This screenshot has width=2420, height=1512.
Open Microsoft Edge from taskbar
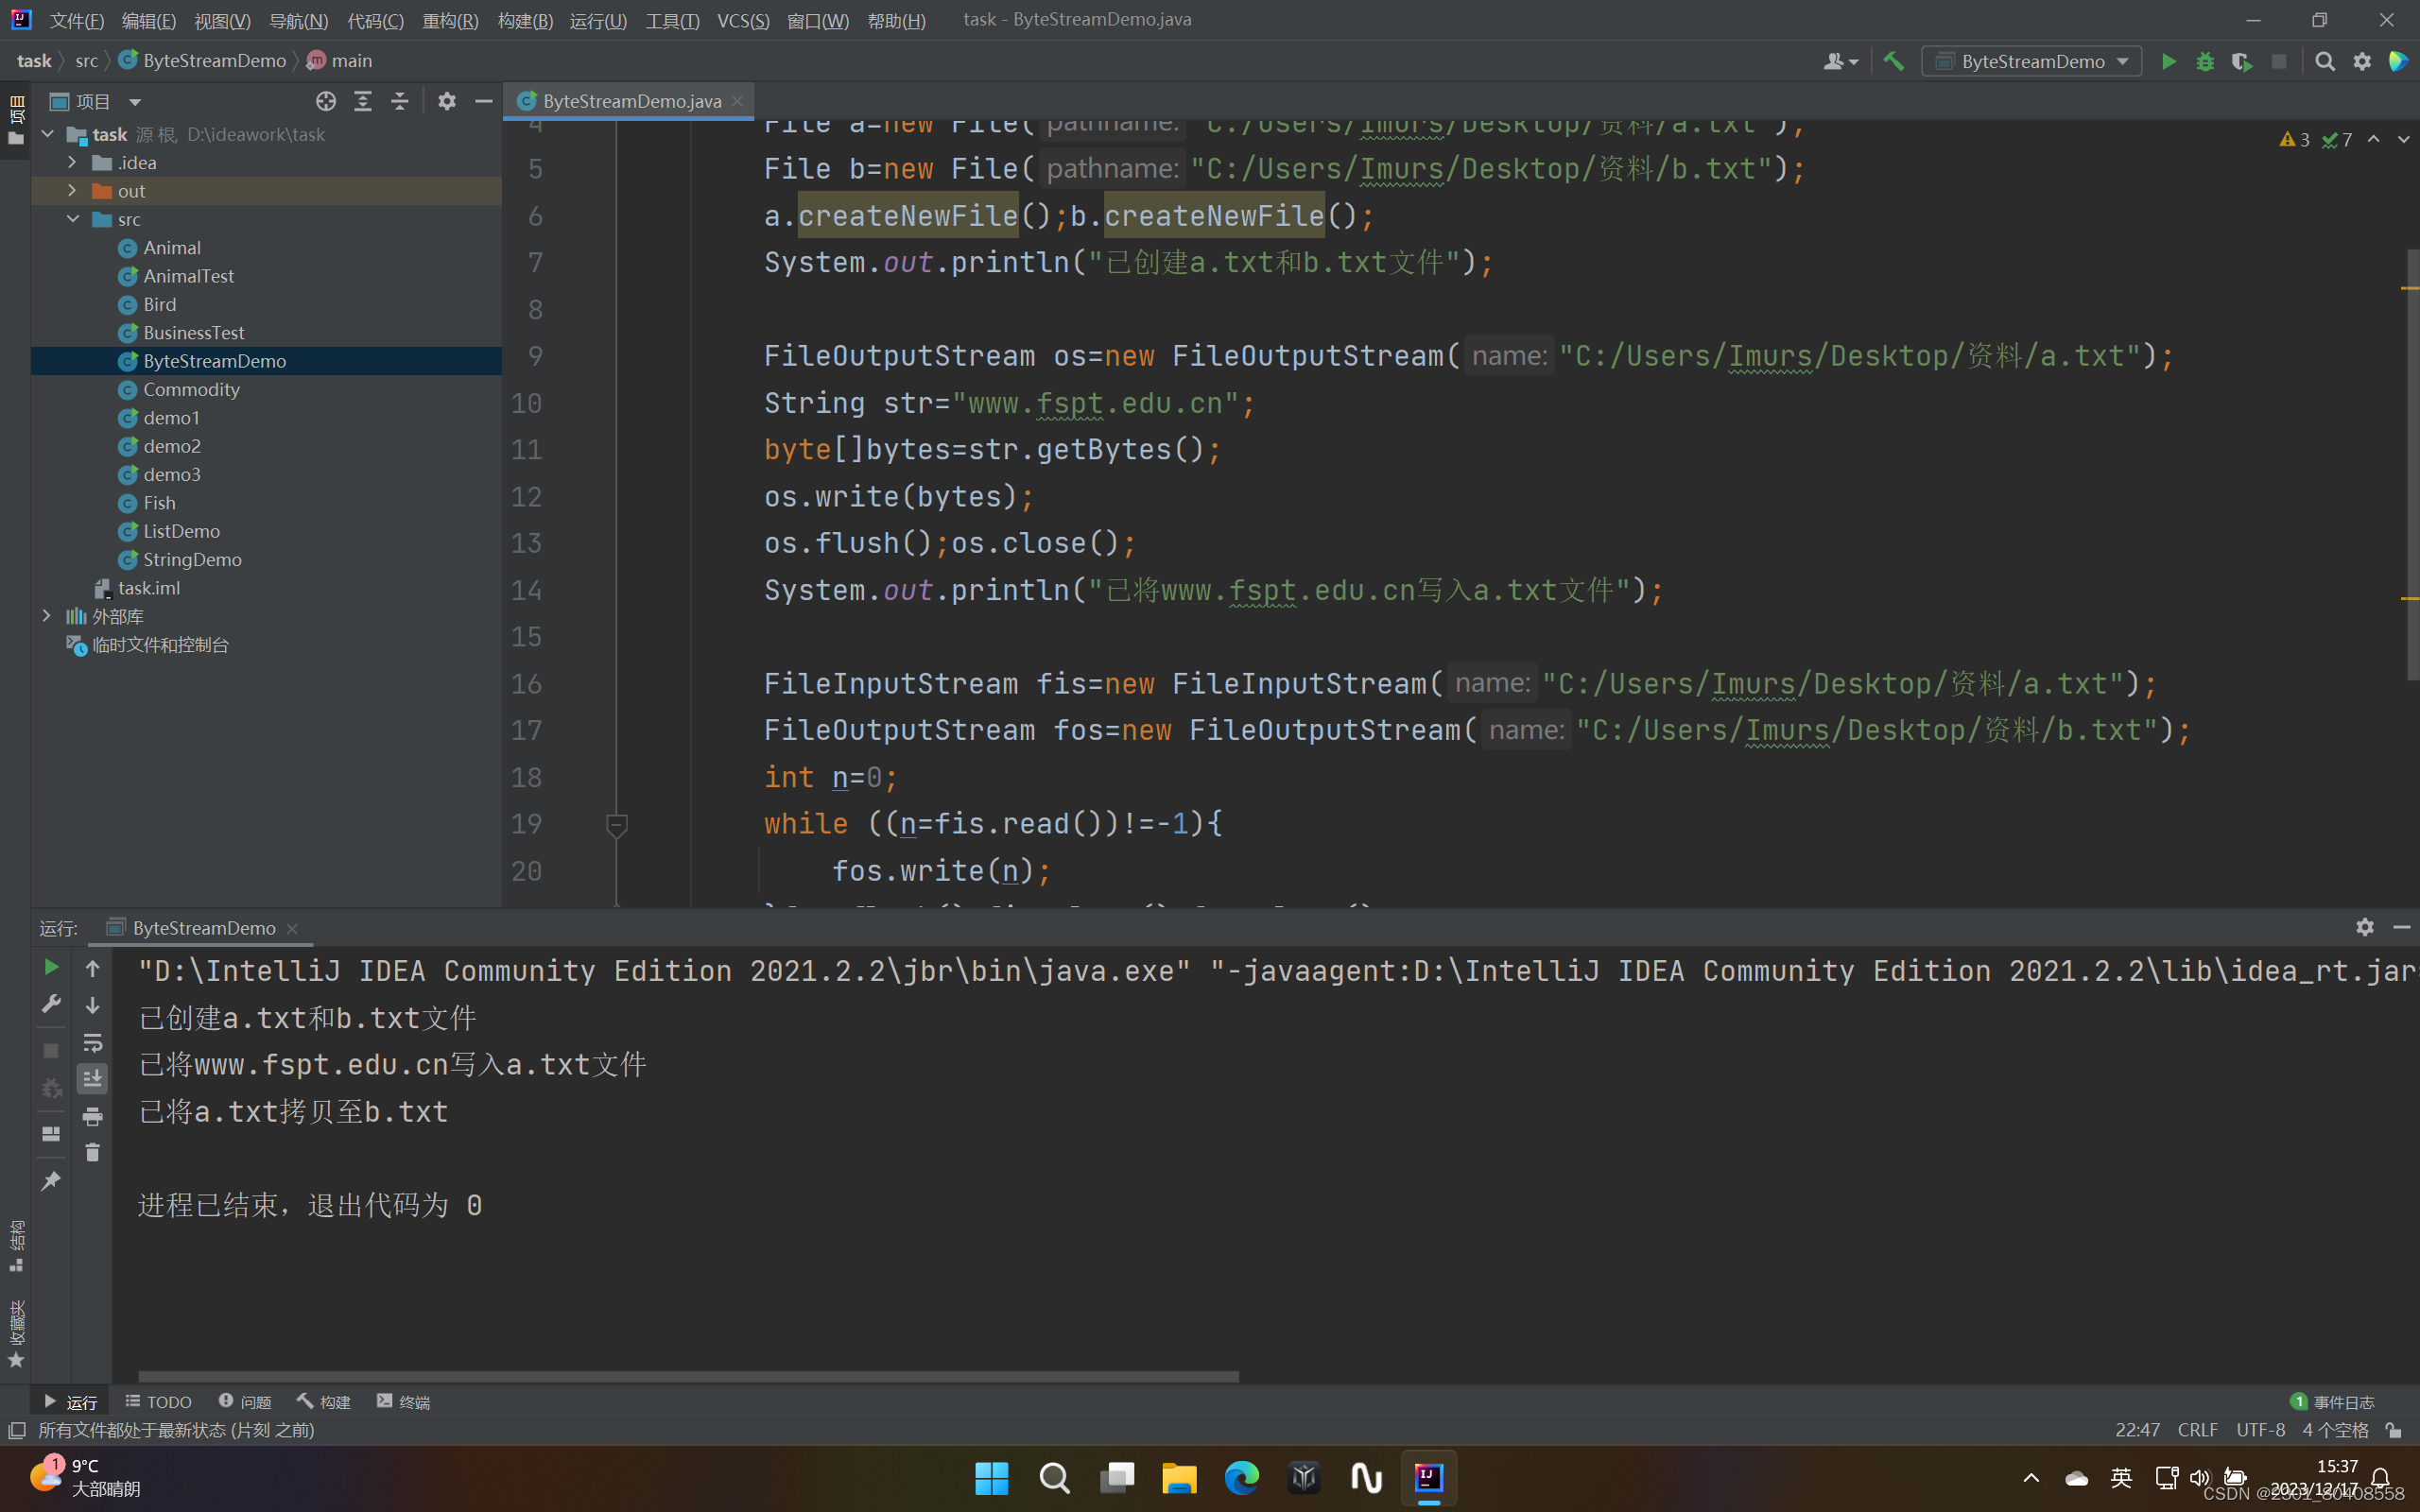[1241, 1477]
